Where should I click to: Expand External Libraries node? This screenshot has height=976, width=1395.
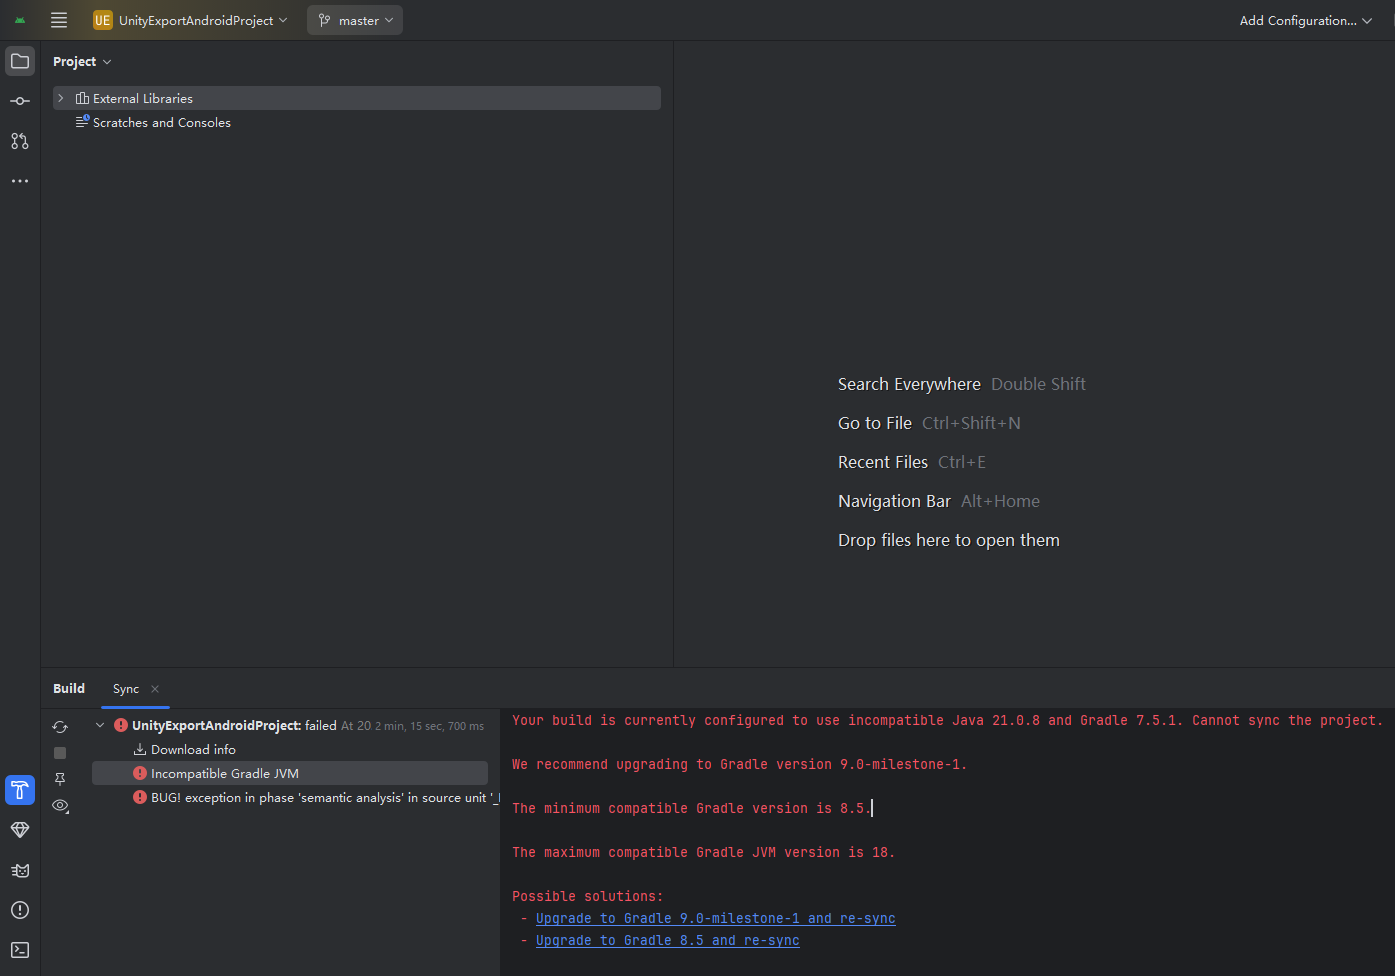[61, 98]
